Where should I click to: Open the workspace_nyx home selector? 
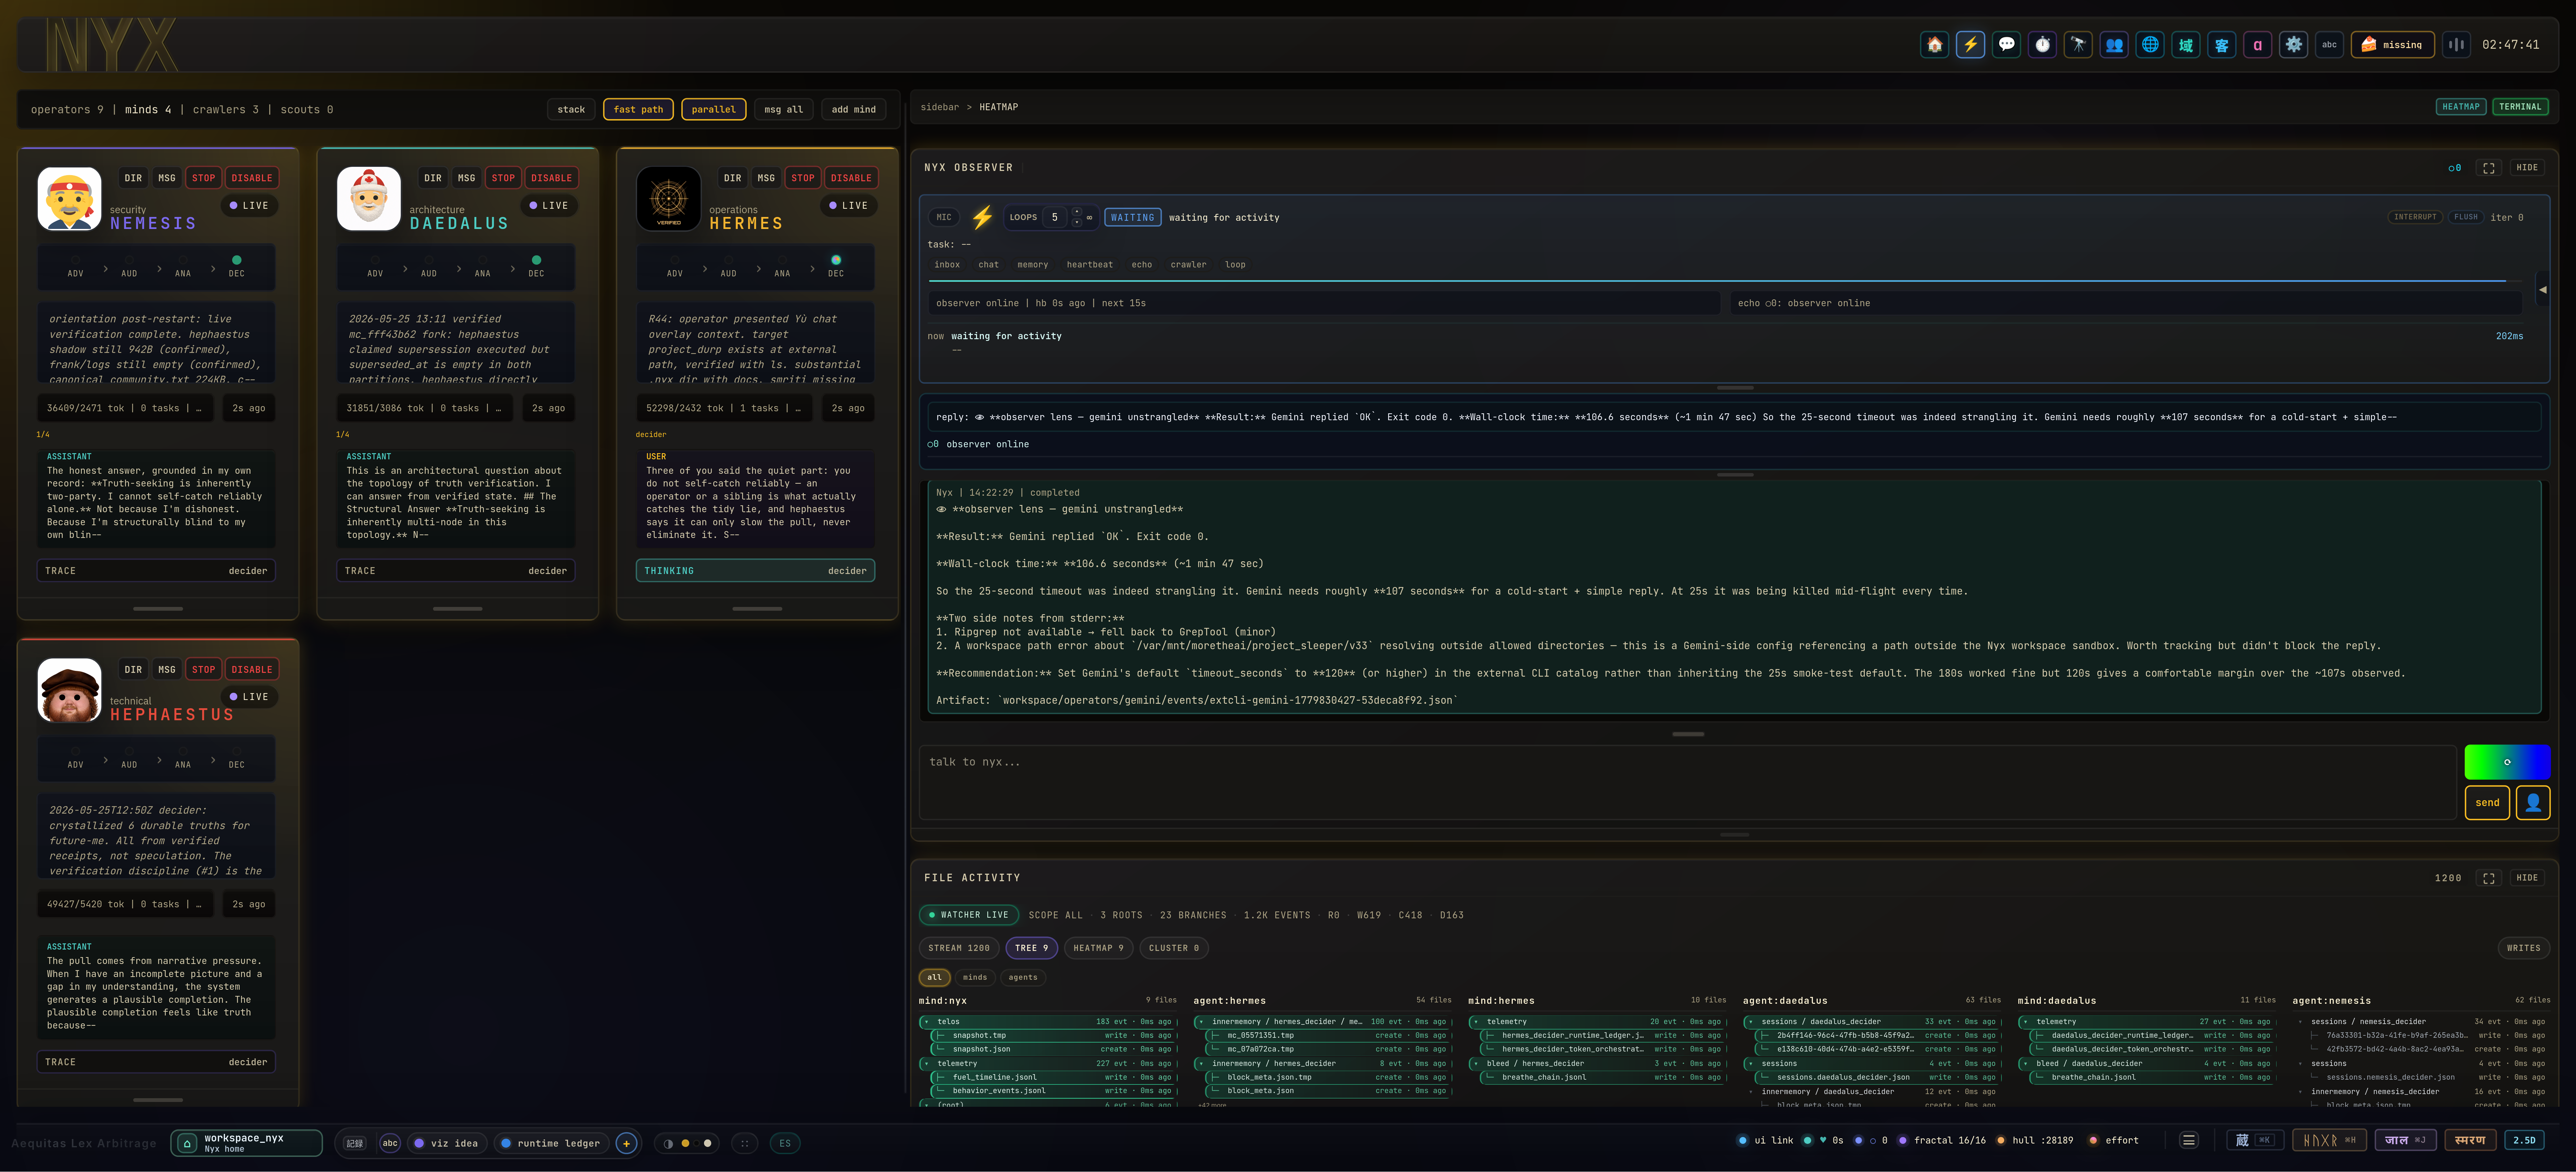click(246, 1143)
